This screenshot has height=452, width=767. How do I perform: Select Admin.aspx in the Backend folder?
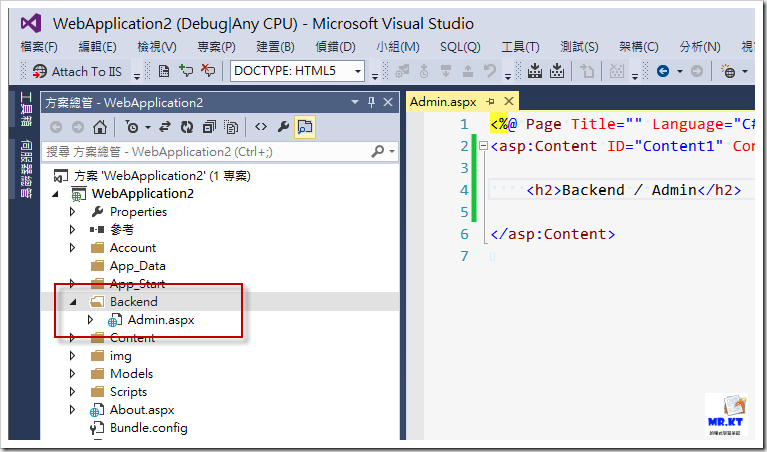[x=161, y=320]
